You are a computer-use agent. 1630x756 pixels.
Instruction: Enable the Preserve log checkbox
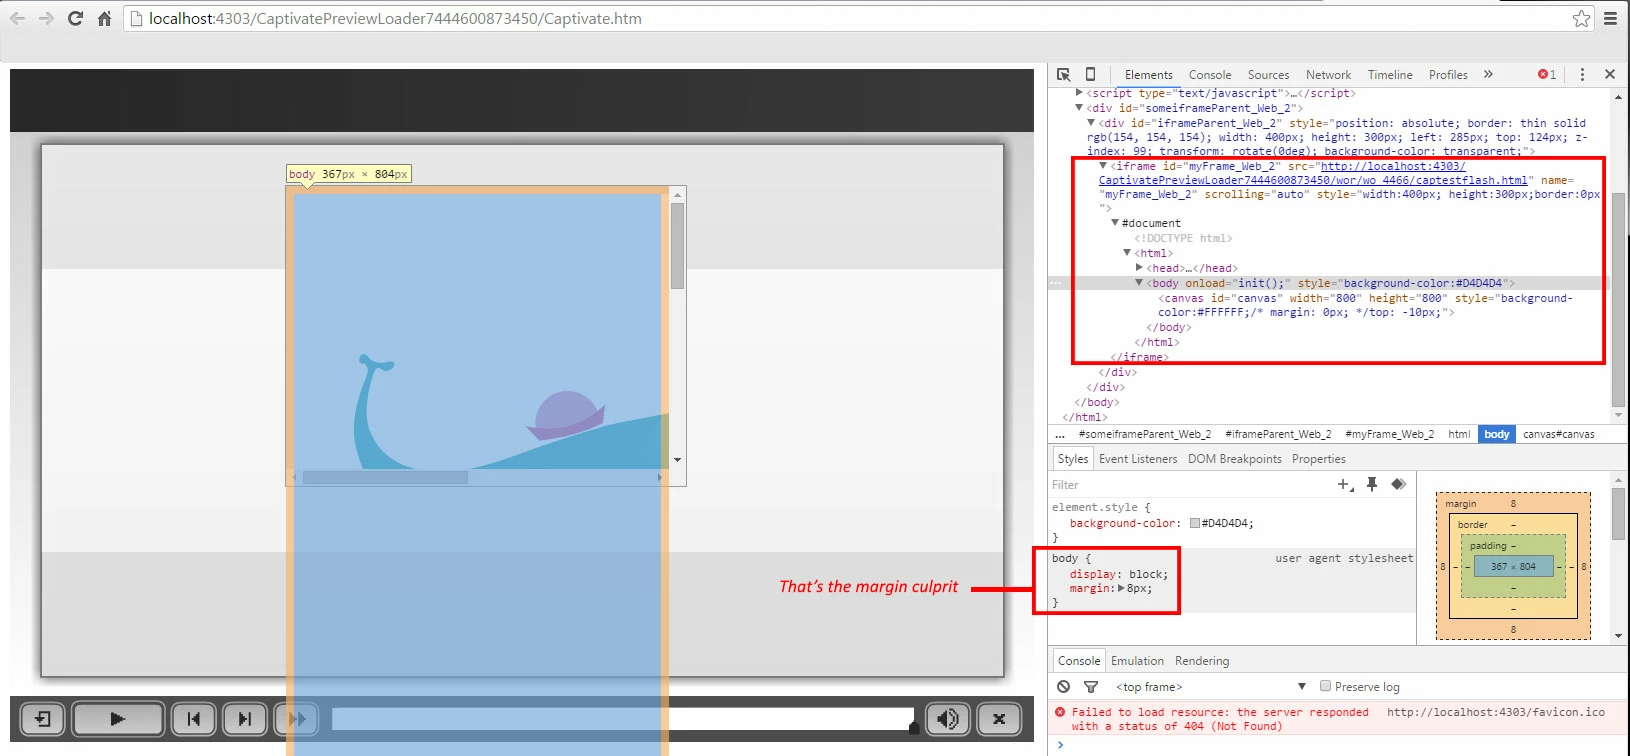click(1325, 686)
